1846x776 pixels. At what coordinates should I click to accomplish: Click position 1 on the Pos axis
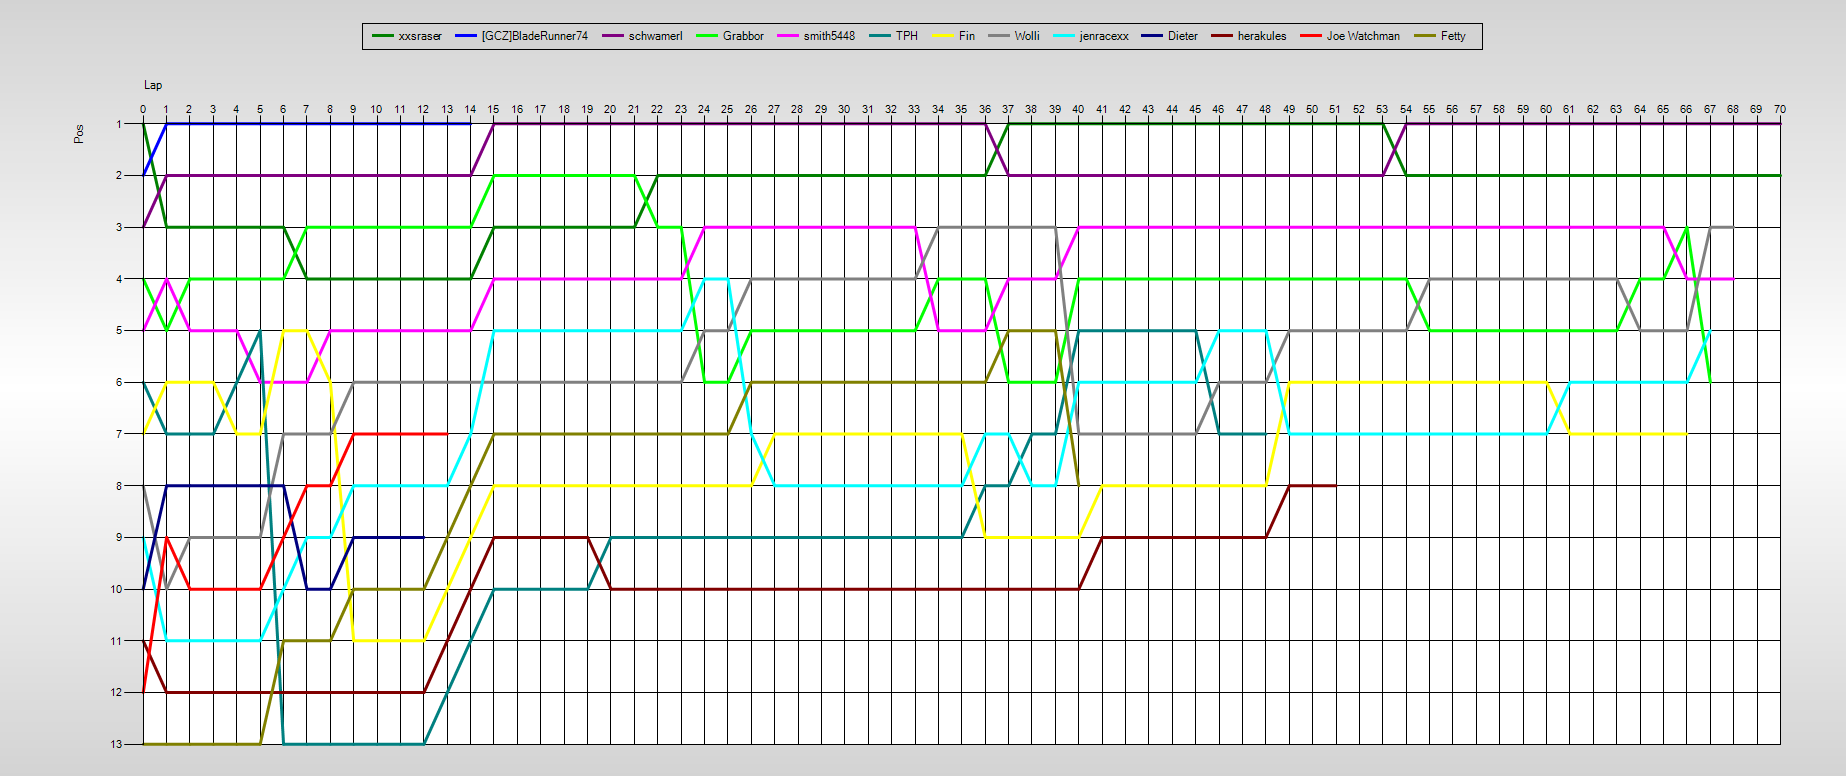pyautogui.click(x=119, y=124)
